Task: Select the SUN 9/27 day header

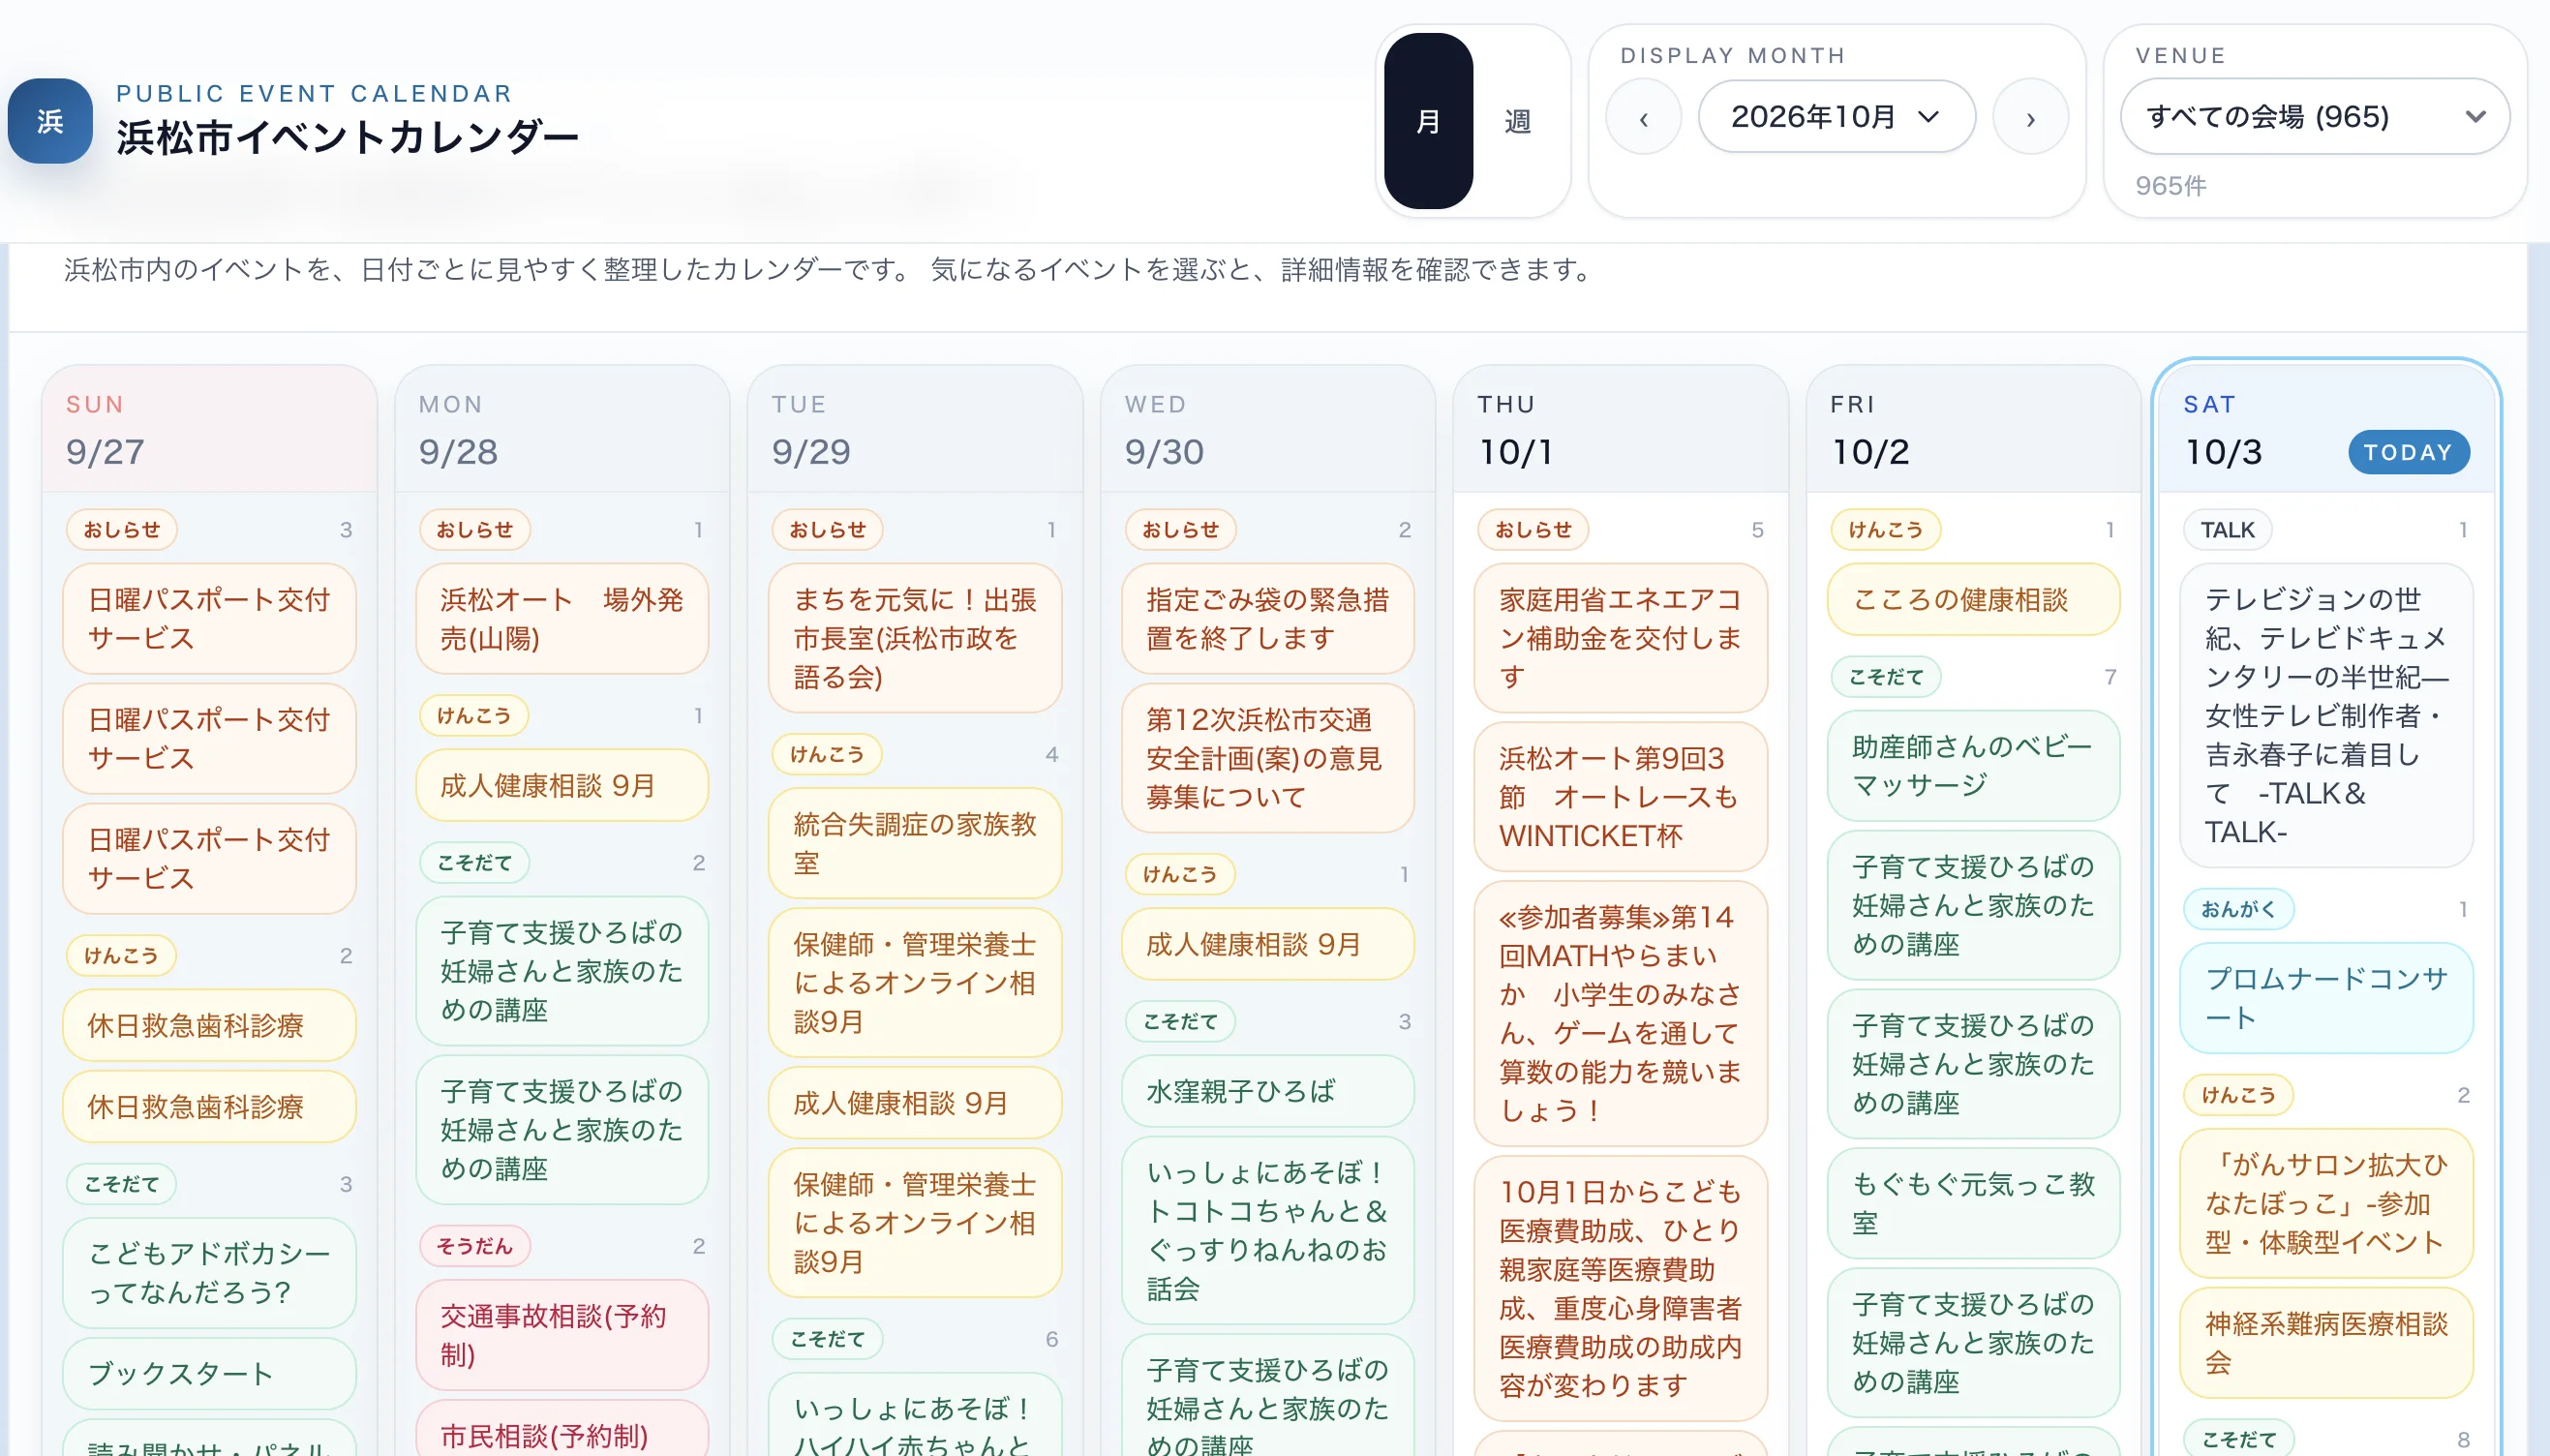Action: 209,429
